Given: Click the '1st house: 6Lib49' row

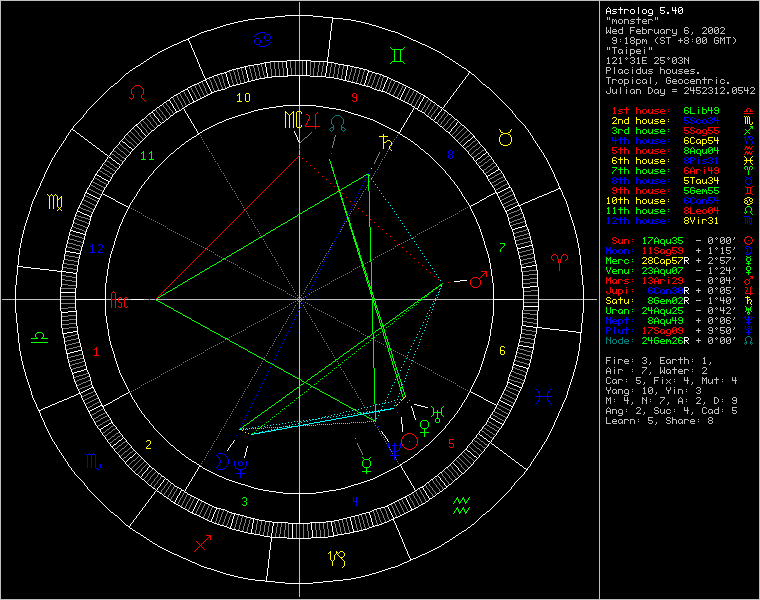Looking at the screenshot, I should coord(682,111).
